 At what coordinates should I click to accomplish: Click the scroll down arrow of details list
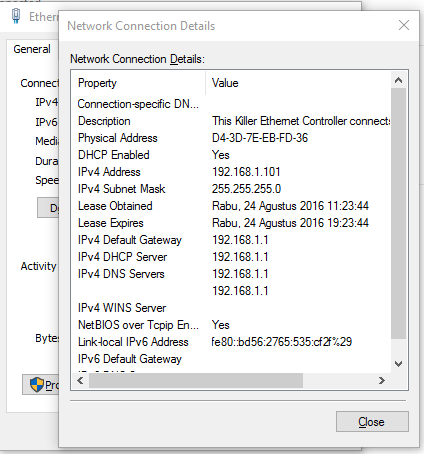click(398, 364)
